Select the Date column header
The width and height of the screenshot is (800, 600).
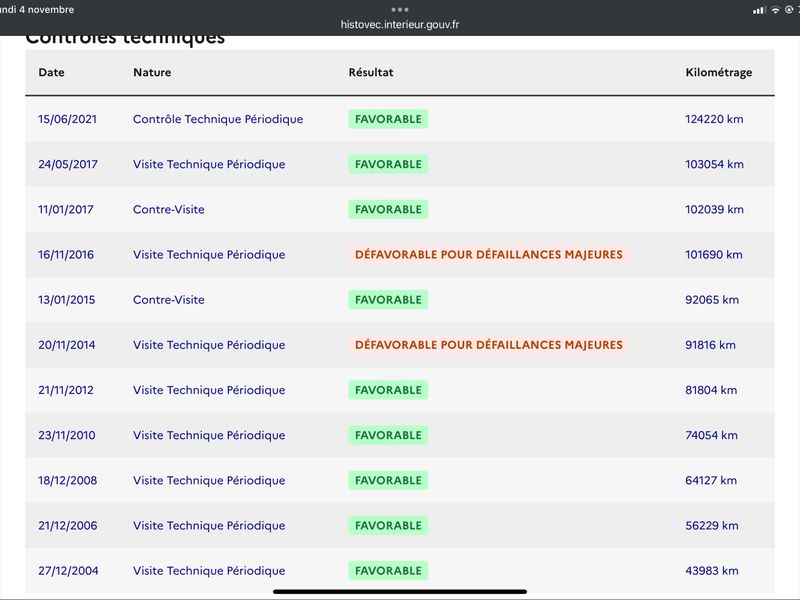[x=52, y=72]
